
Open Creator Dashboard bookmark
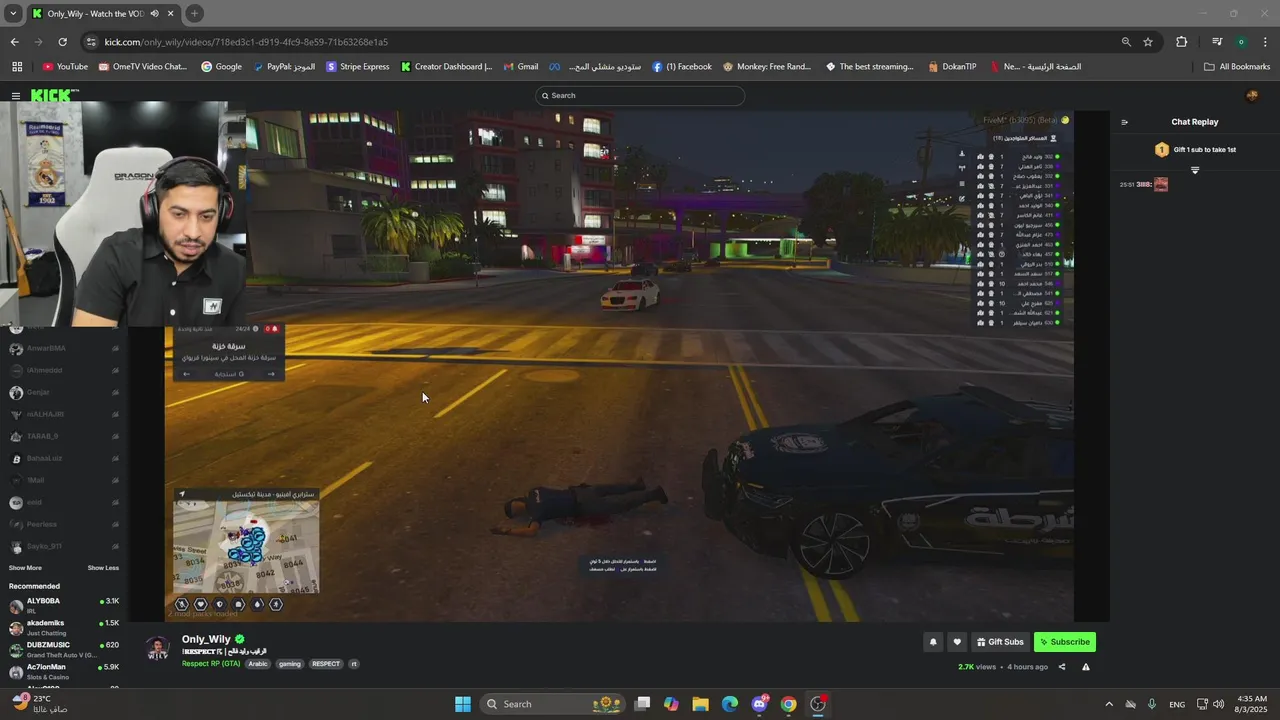tap(446, 67)
